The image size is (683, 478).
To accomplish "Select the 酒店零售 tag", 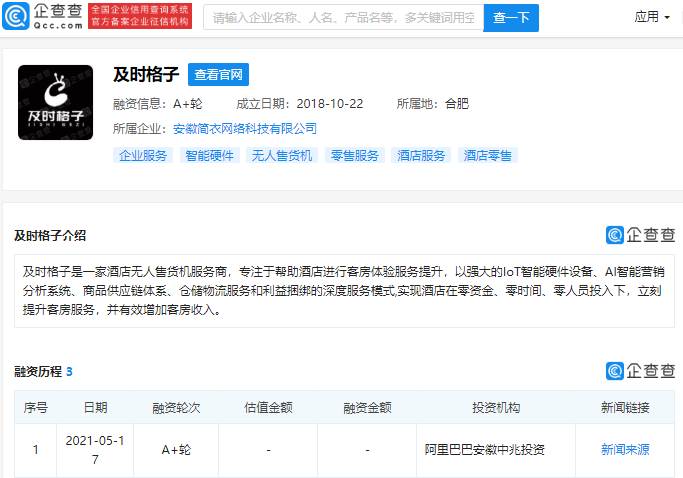I will (487, 156).
